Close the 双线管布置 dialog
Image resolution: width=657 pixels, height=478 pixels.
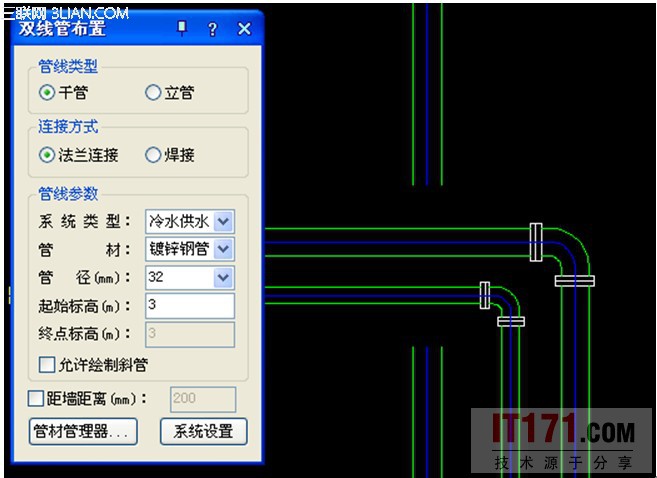pos(244,29)
